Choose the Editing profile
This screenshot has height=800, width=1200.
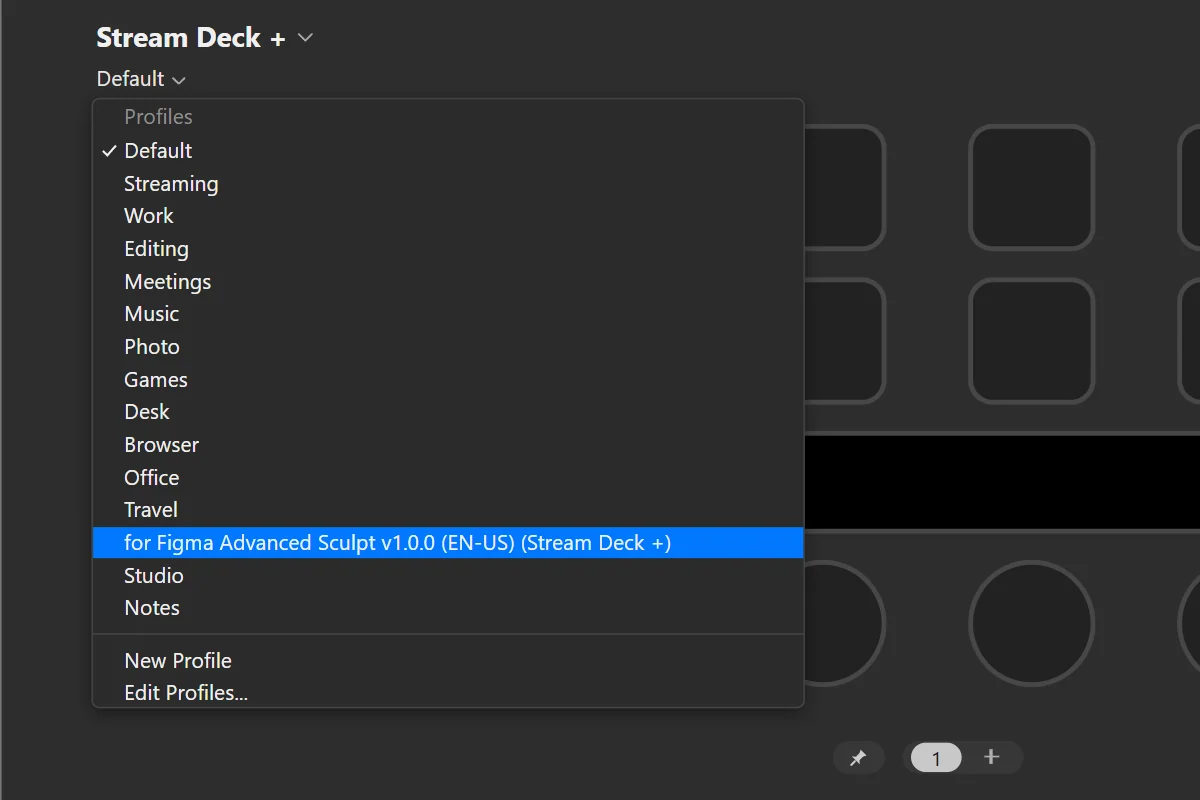pyautogui.click(x=448, y=249)
